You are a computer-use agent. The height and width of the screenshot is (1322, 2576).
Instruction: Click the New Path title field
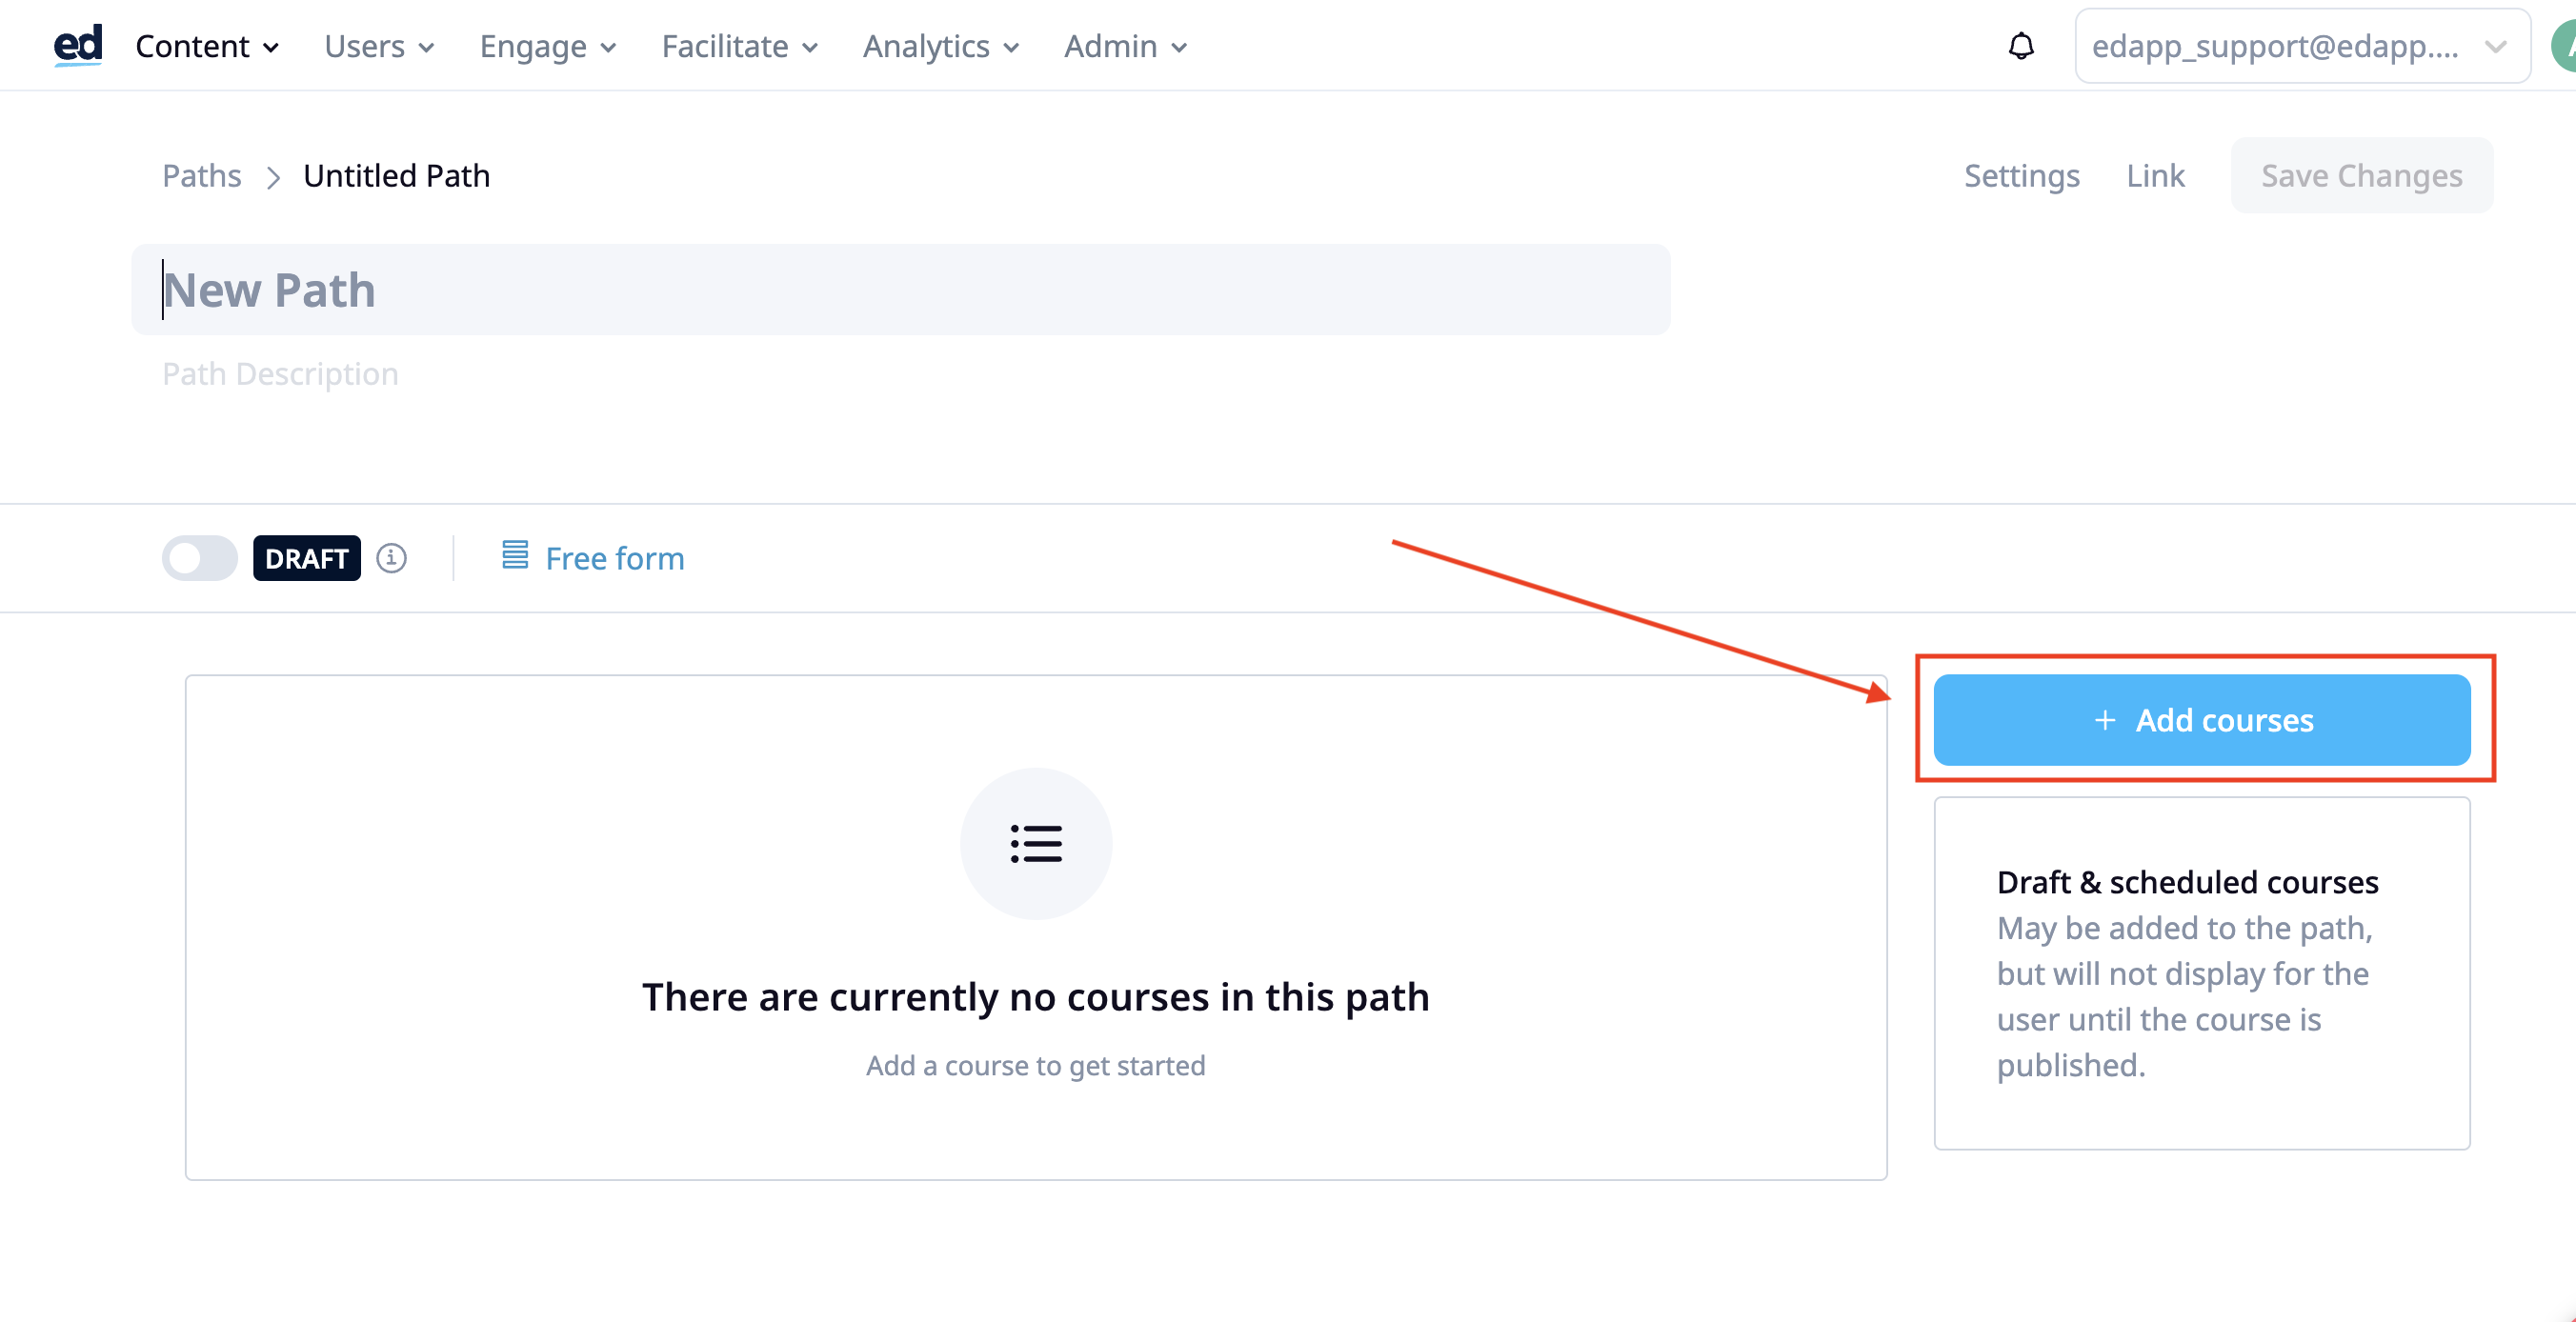click(901, 290)
